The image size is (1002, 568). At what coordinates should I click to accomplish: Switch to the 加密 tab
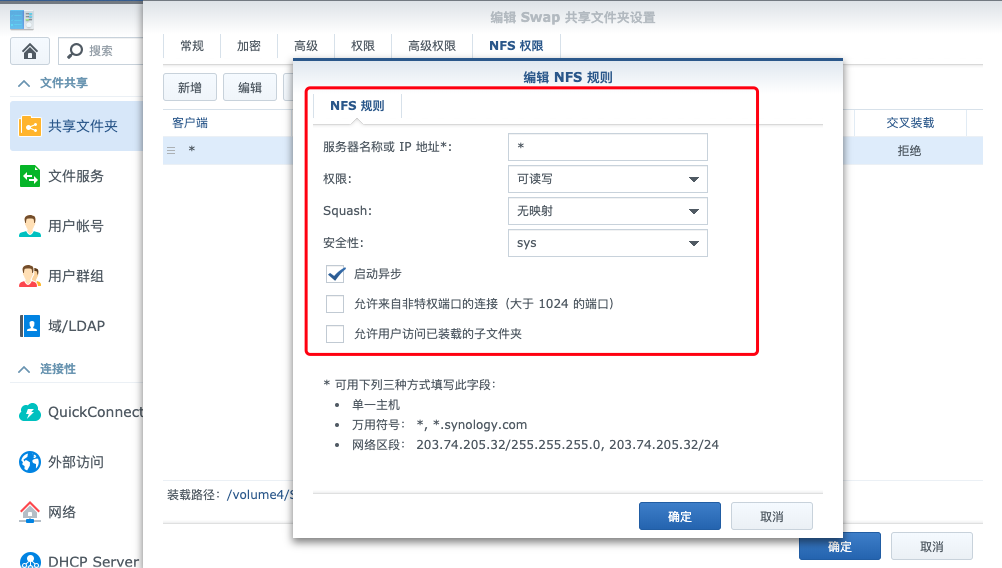click(x=249, y=46)
